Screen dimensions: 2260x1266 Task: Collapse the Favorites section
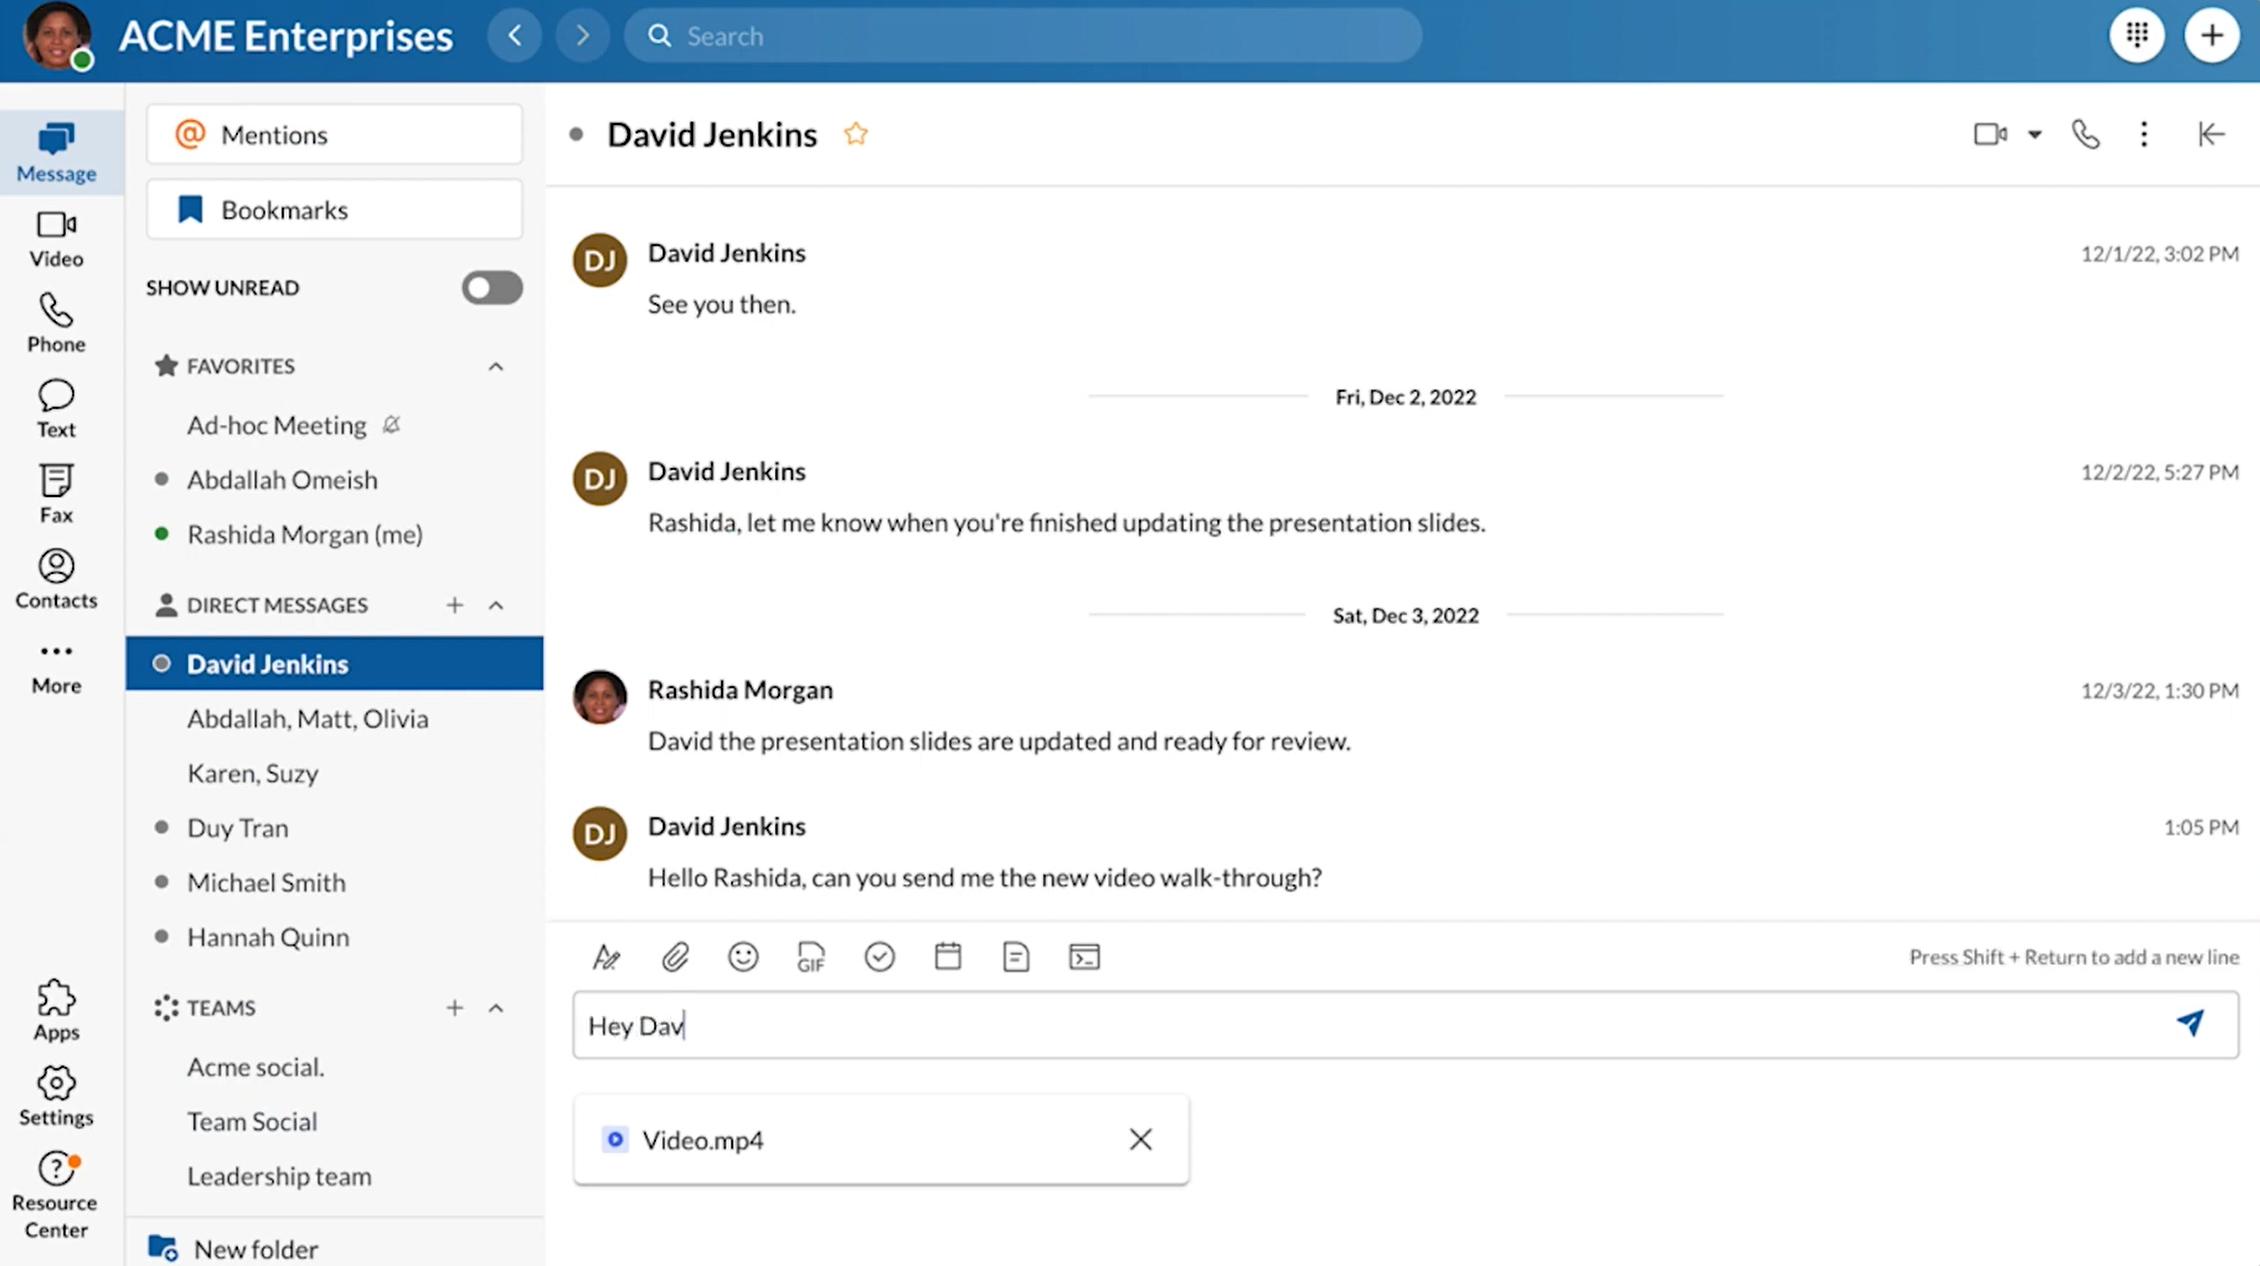click(496, 366)
